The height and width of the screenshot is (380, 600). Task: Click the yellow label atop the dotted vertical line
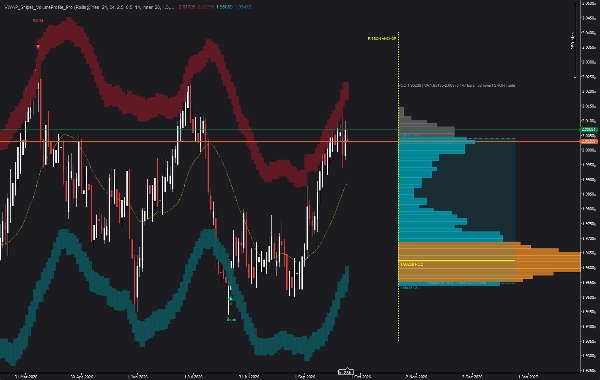pyautogui.click(x=382, y=39)
